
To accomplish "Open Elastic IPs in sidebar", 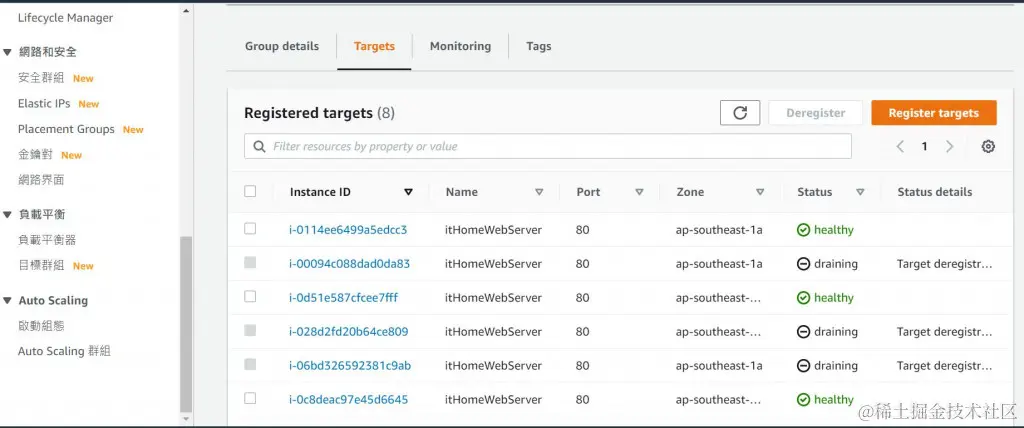I will (44, 103).
